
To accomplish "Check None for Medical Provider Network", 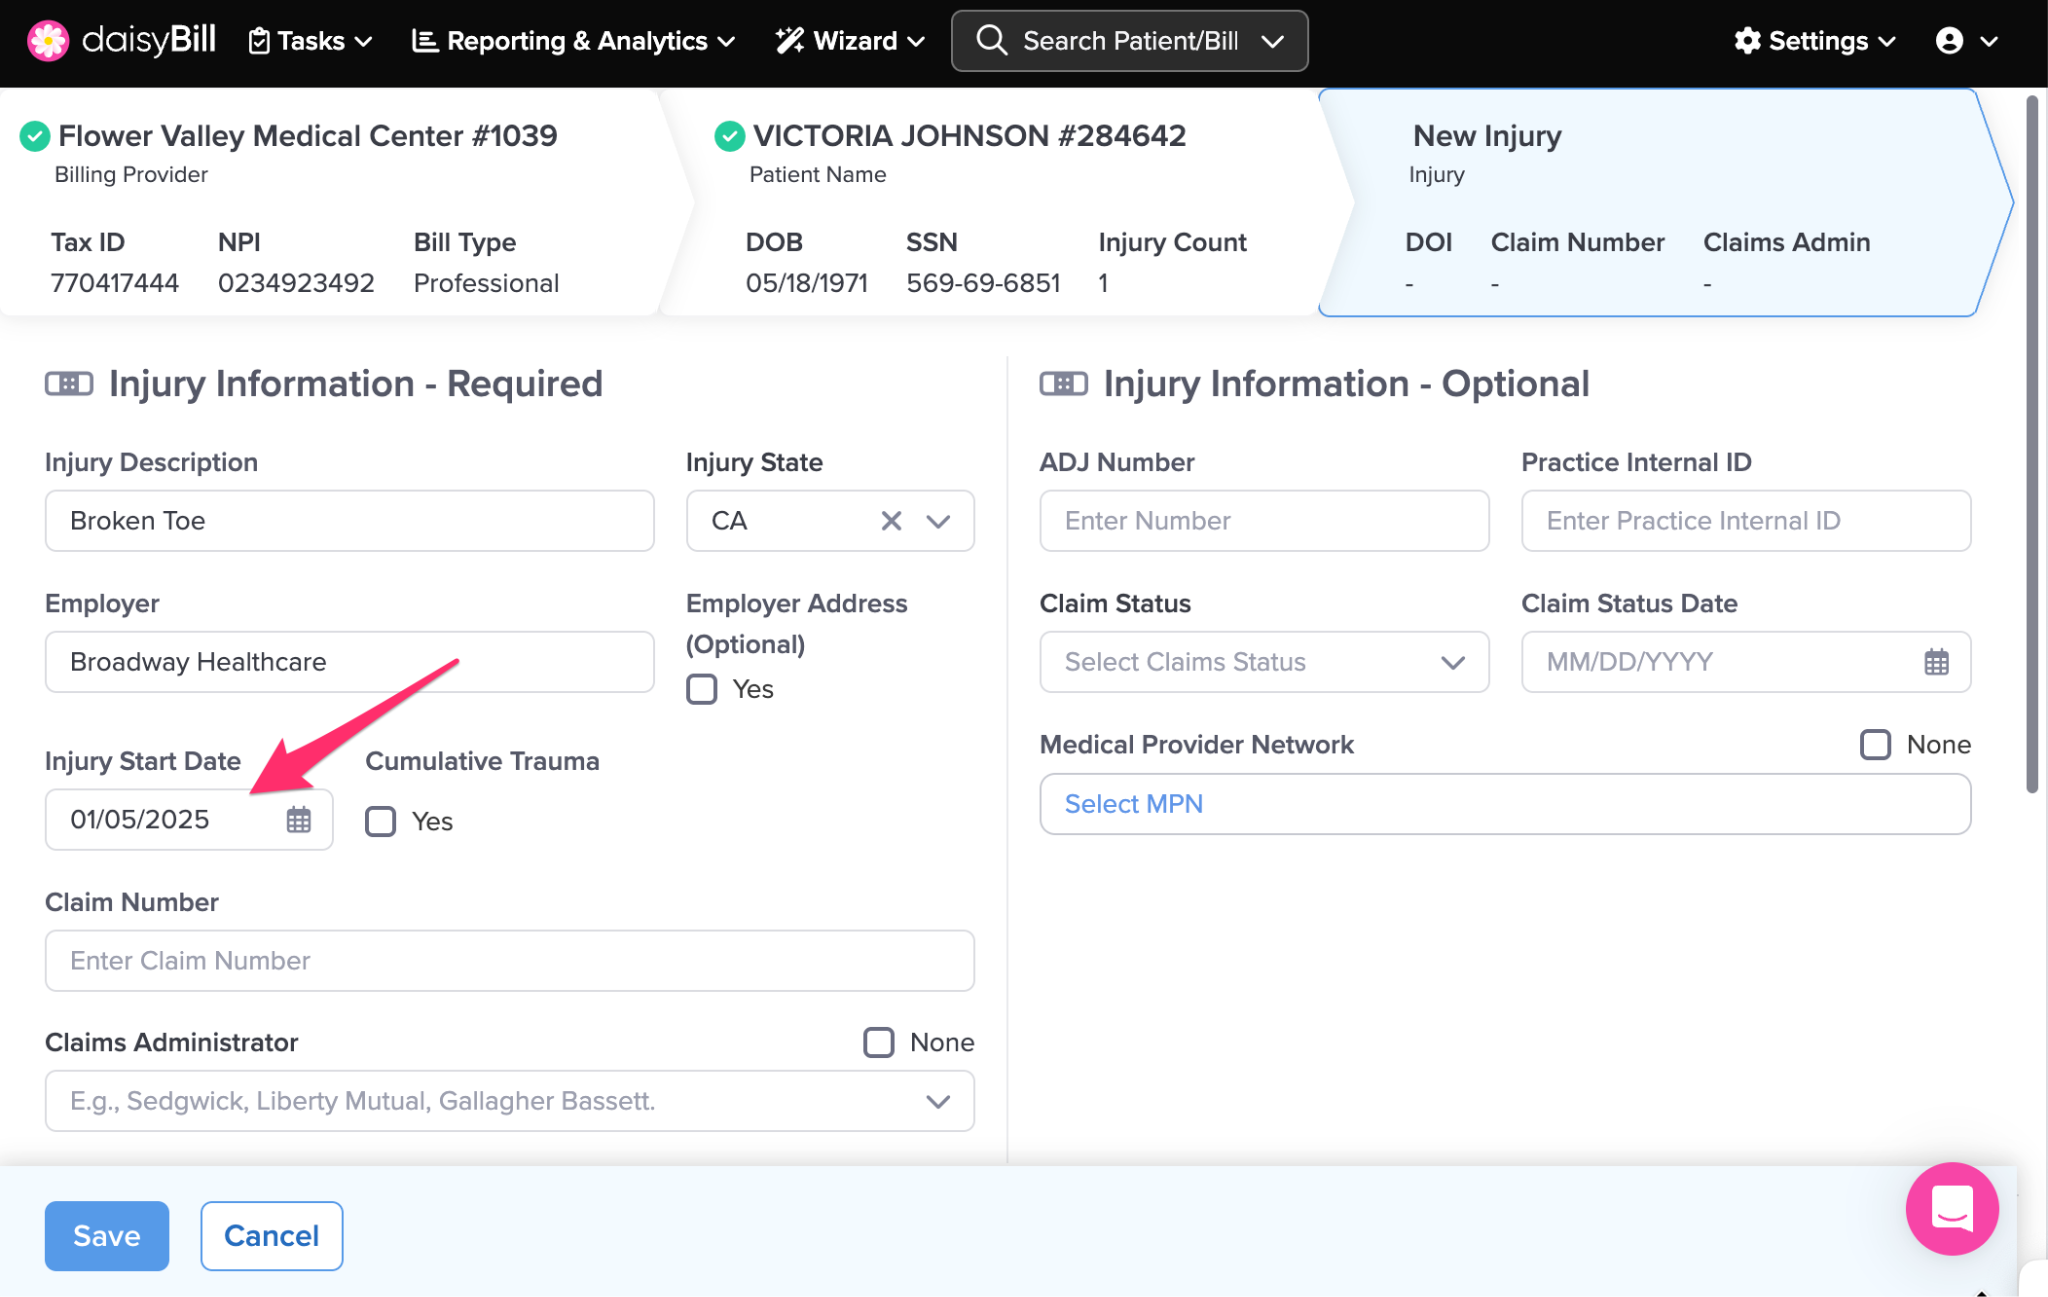I will [x=1875, y=745].
